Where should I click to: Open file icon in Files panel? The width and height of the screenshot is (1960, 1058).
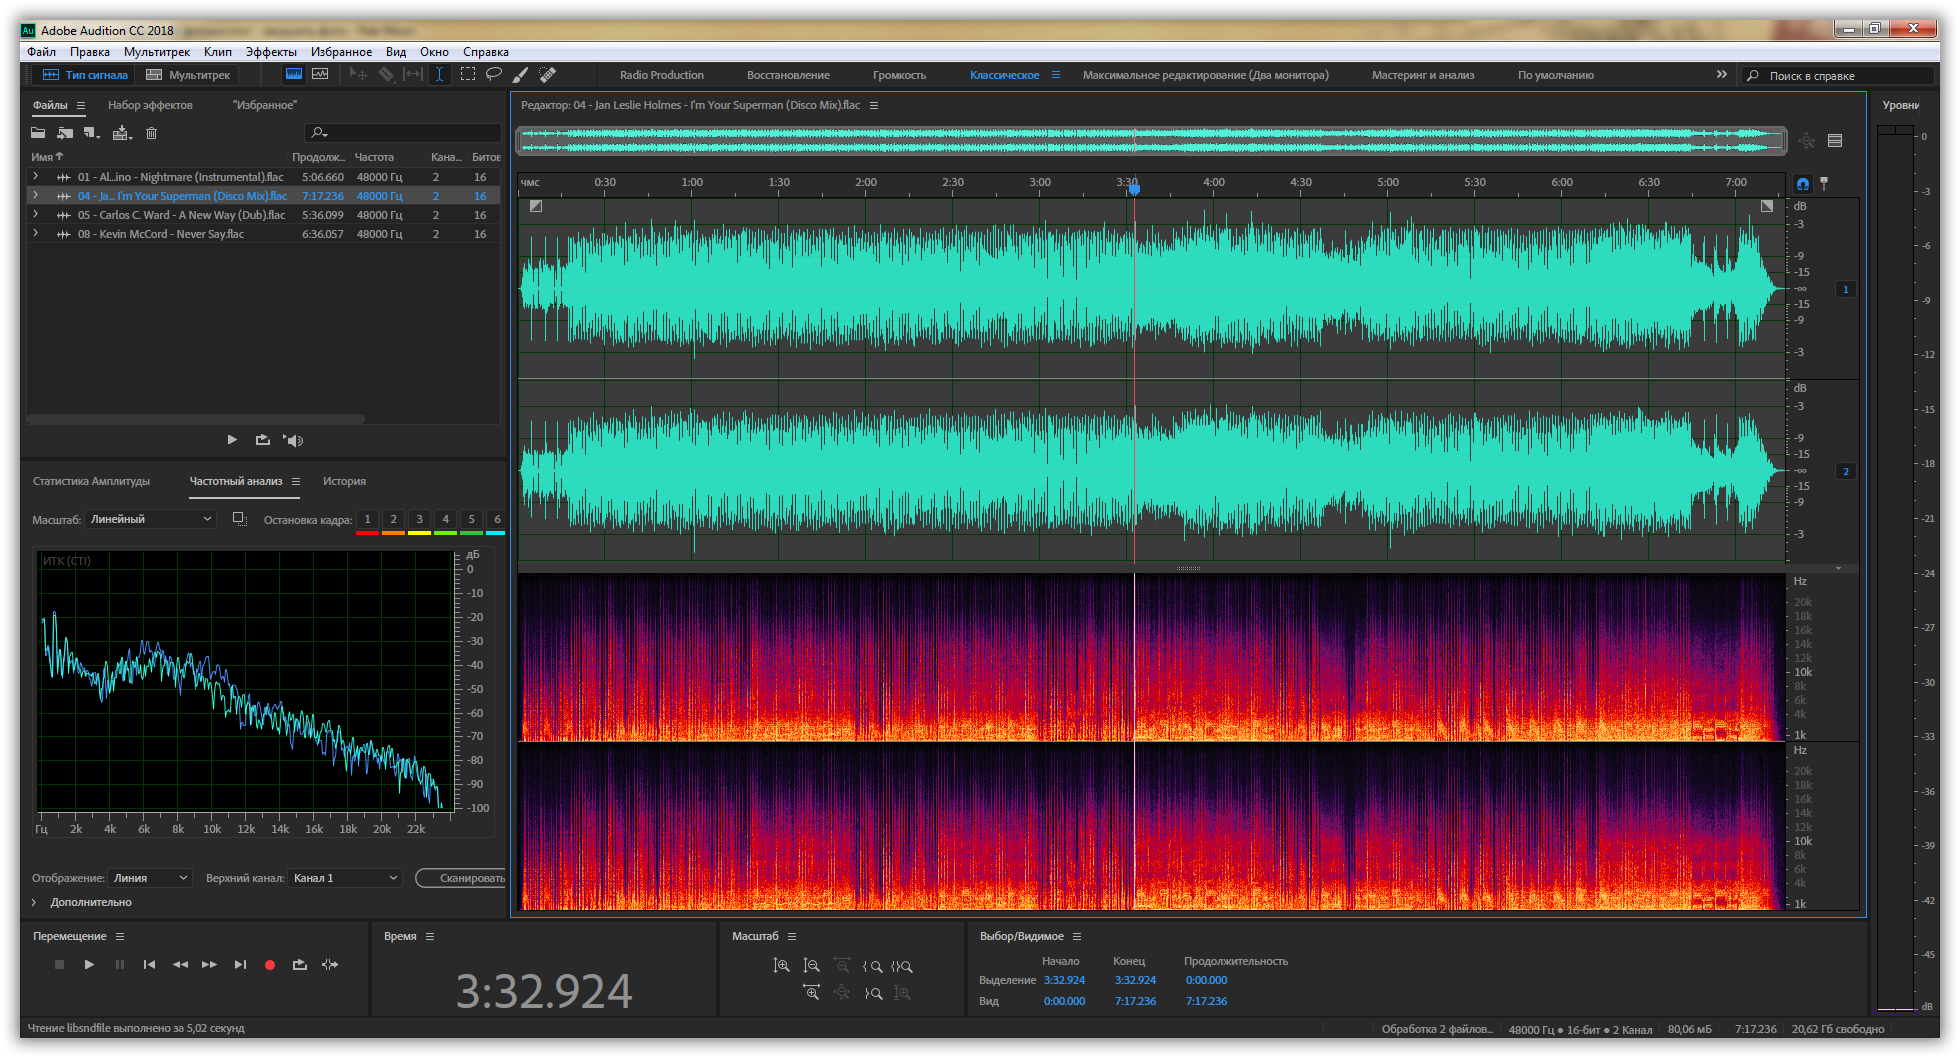pyautogui.click(x=38, y=133)
